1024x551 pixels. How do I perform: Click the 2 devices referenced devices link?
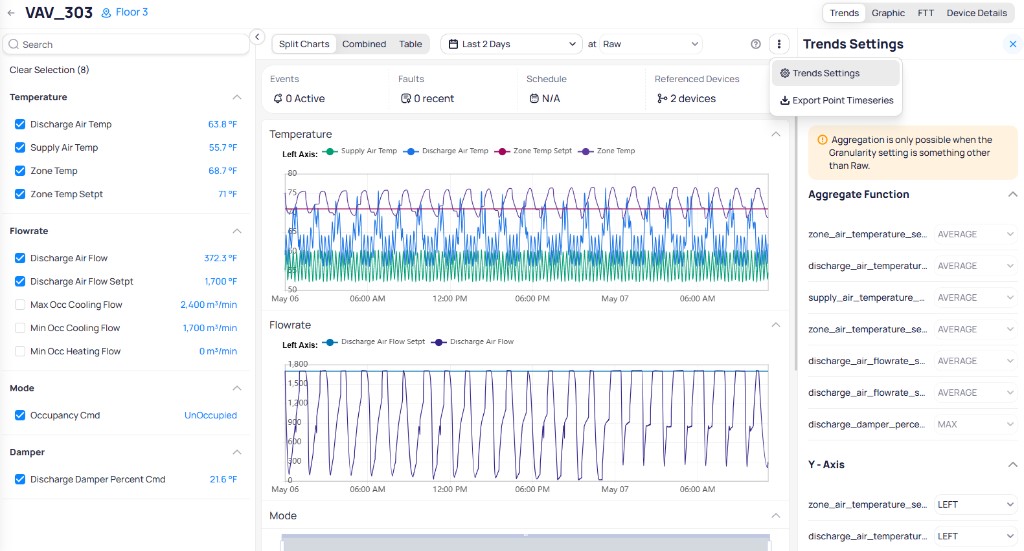coord(693,99)
